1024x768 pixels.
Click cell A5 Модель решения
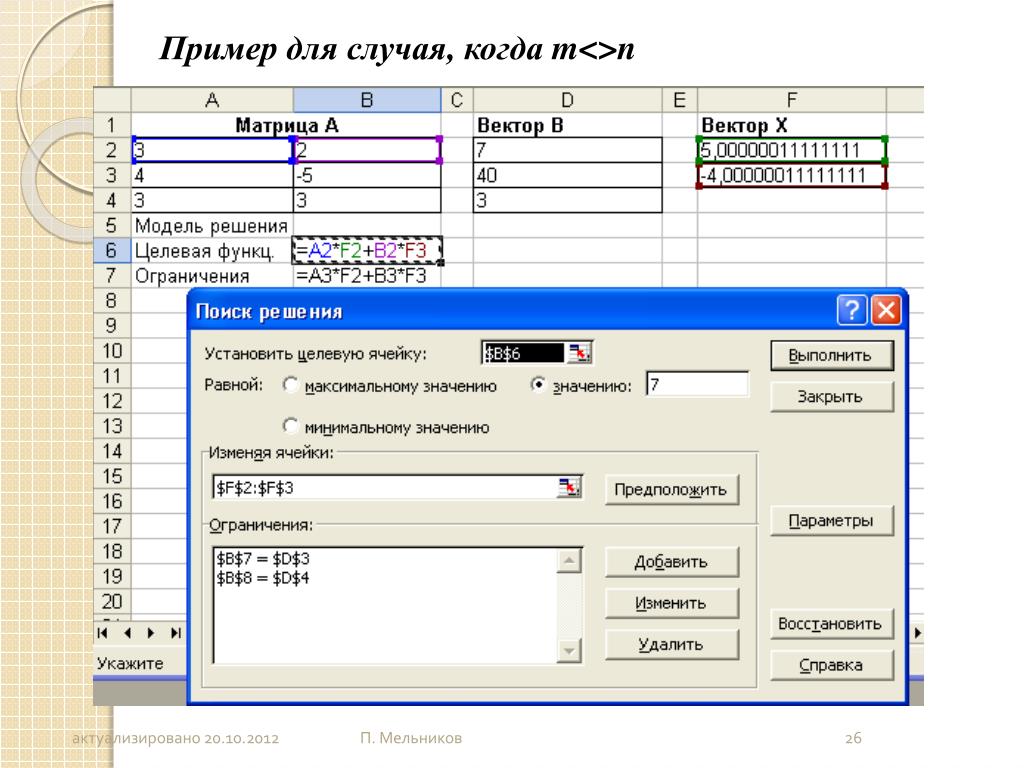pos(212,225)
